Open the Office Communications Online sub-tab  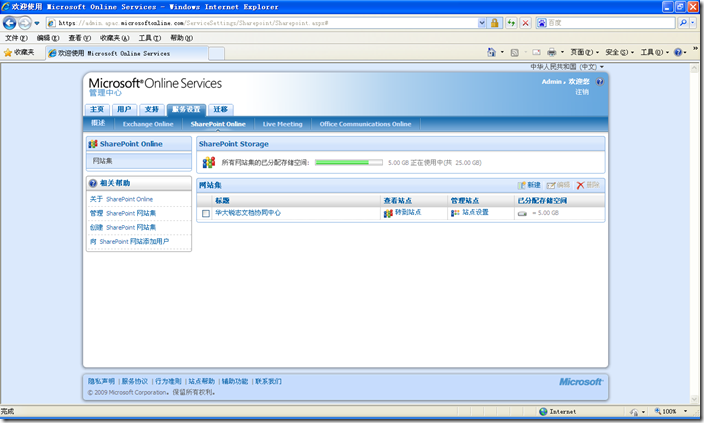click(365, 124)
